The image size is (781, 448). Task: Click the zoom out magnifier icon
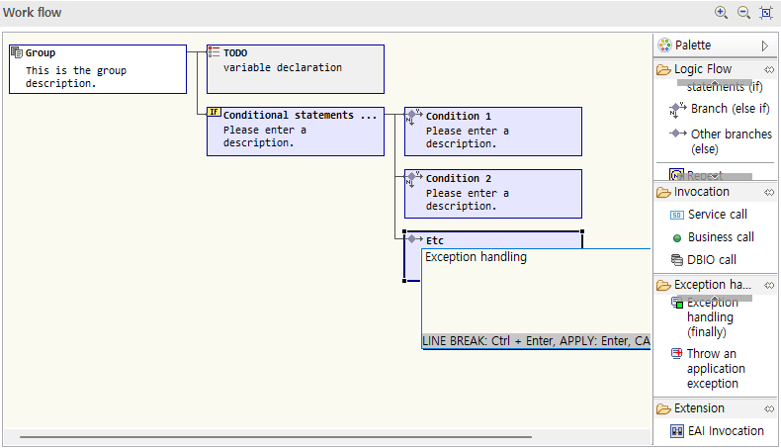tap(743, 13)
